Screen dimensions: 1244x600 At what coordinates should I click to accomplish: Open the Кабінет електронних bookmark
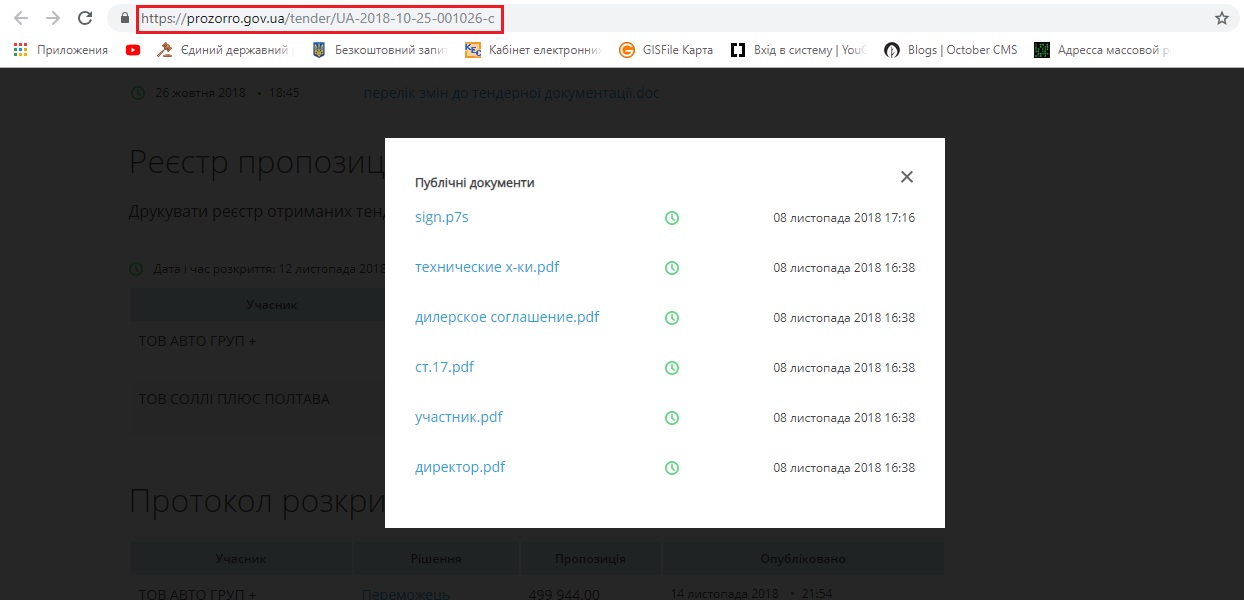click(x=532, y=50)
